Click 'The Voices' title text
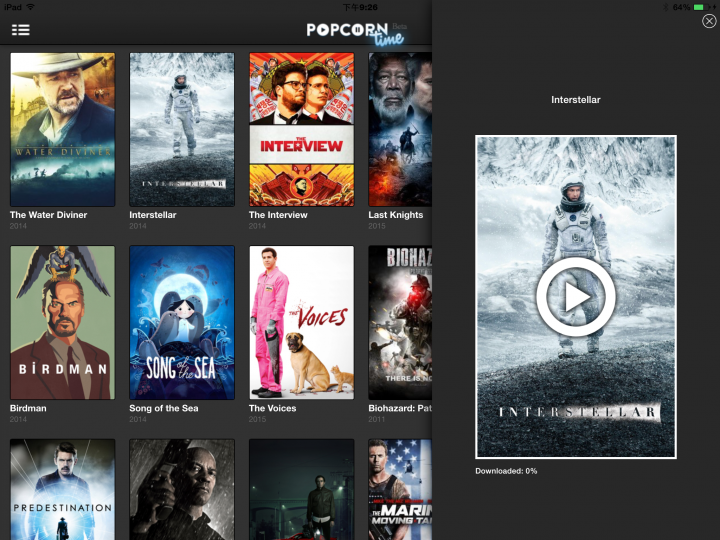The height and width of the screenshot is (540, 720). click(x=272, y=408)
